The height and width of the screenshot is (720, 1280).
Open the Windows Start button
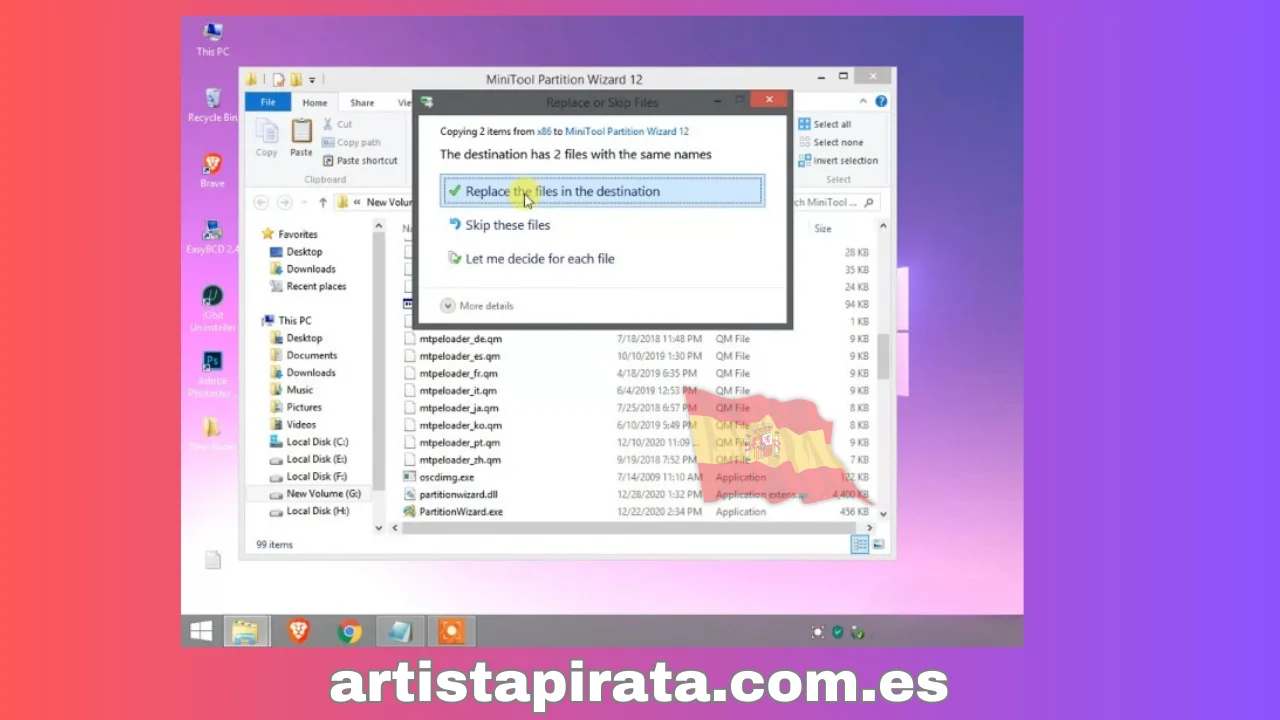point(201,631)
